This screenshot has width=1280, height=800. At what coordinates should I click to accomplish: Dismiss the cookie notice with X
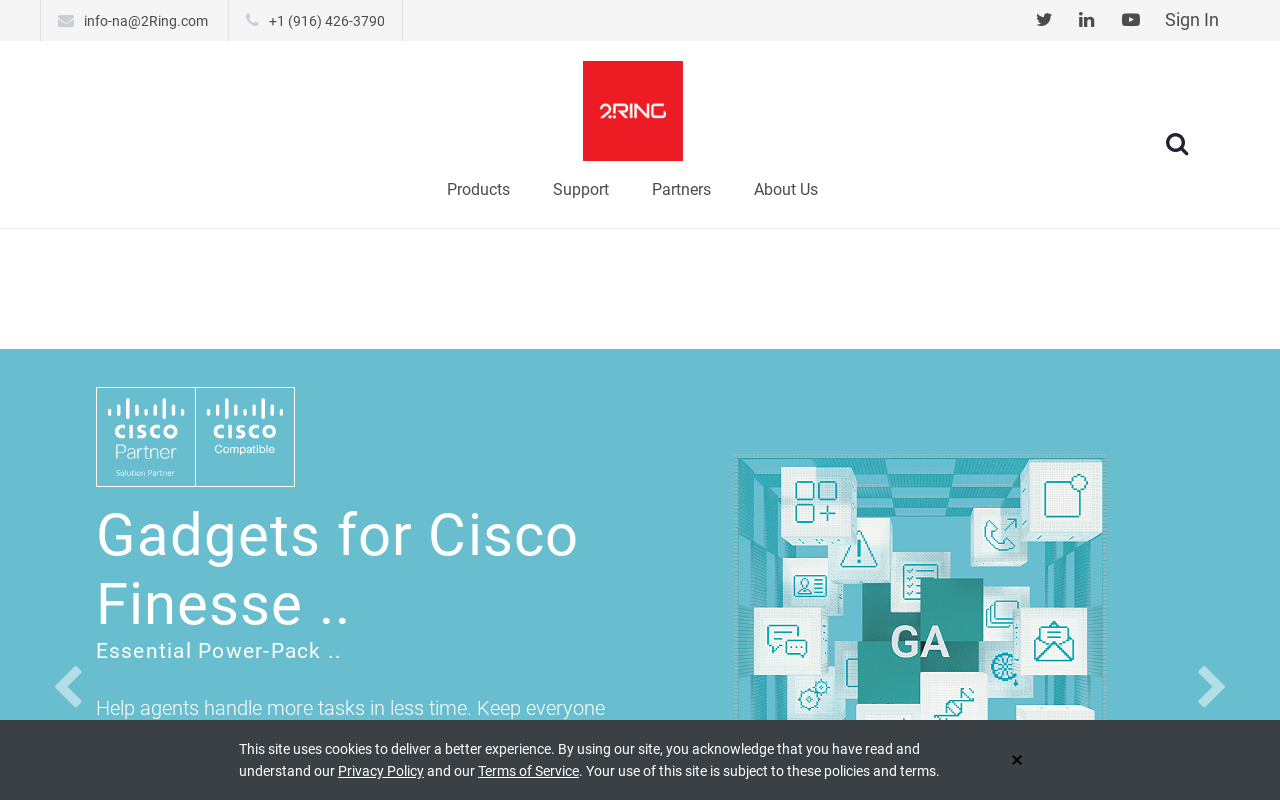click(x=1017, y=760)
